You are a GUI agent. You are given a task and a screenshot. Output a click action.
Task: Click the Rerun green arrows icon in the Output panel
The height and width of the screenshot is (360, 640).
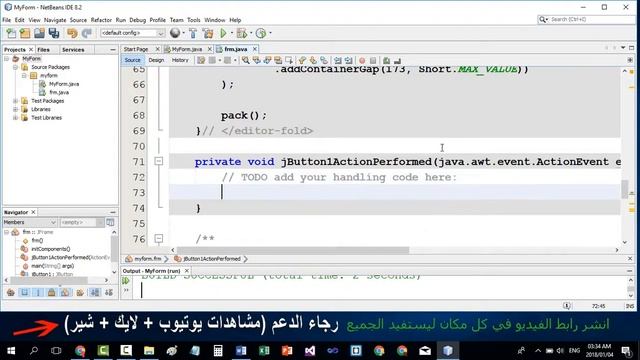[x=126, y=280]
